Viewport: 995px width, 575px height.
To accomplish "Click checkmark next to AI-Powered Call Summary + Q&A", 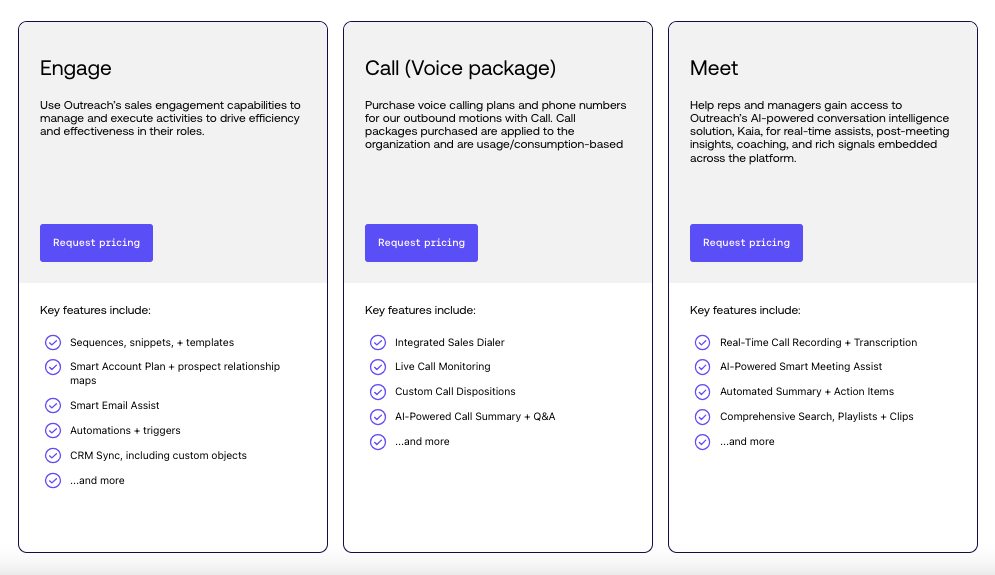I will point(378,417).
